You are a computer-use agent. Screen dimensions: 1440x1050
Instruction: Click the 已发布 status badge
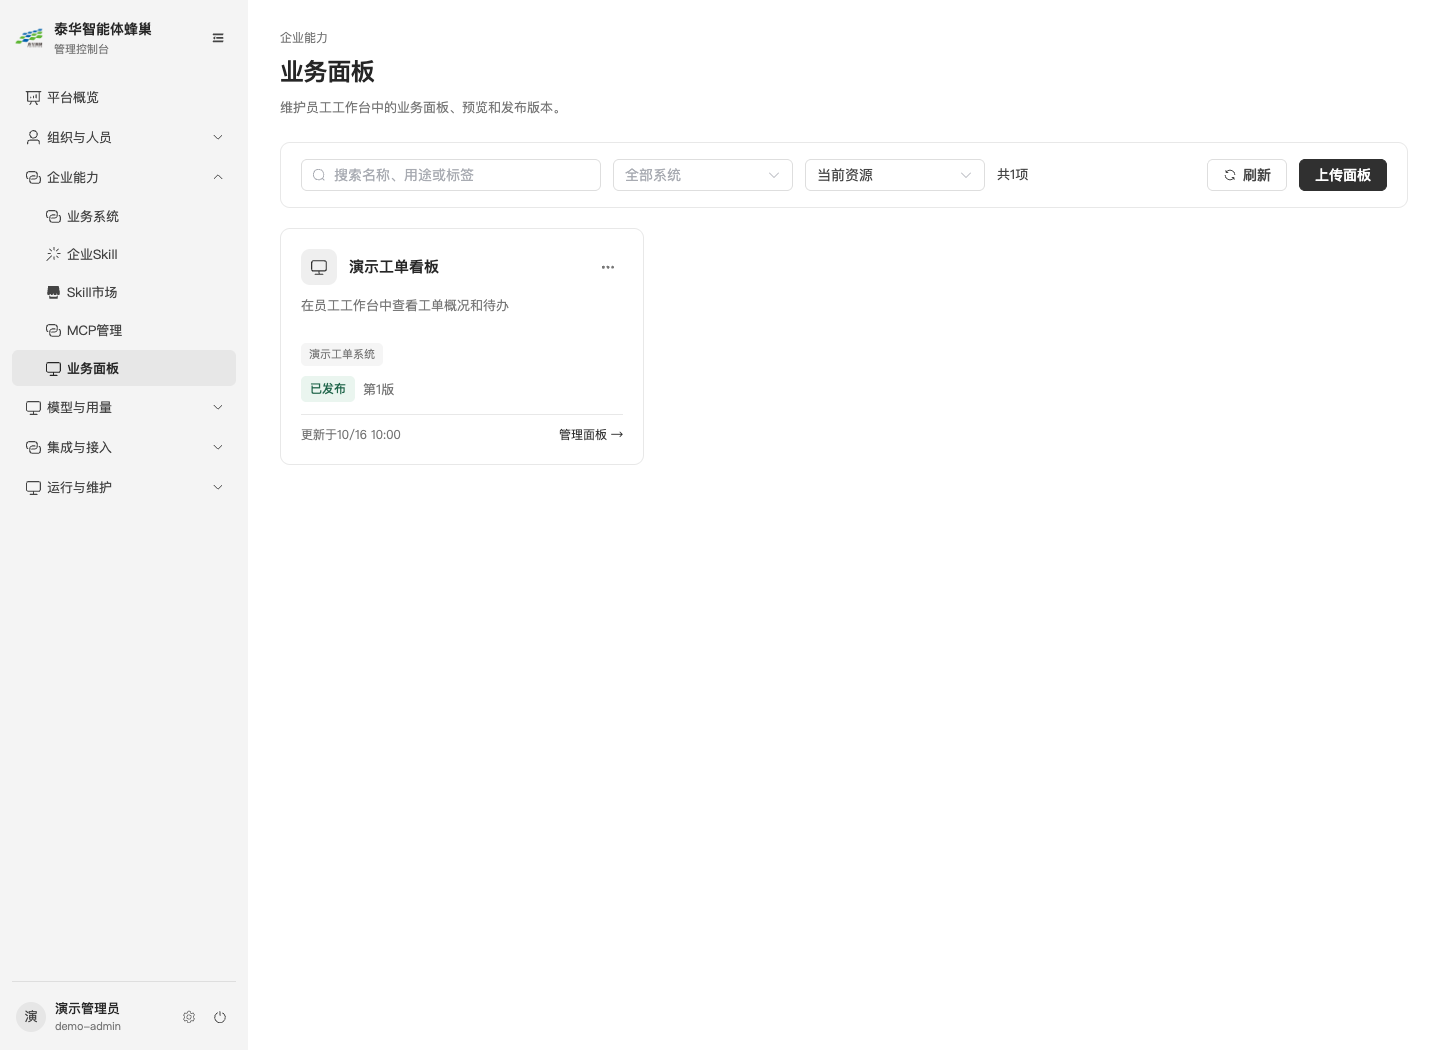(x=328, y=389)
